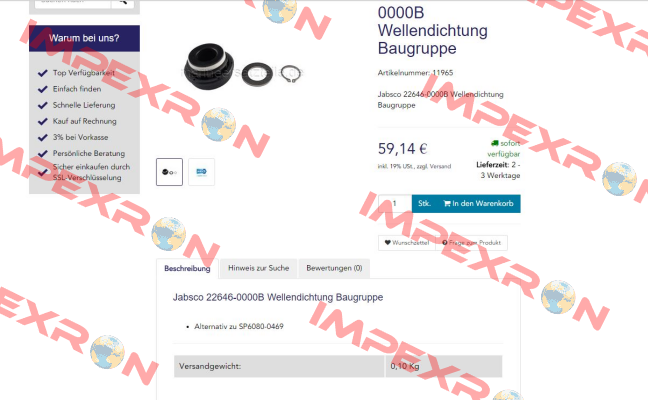This screenshot has height=400, width=648.
Task: Switch to the Hinweis zur Suche tab
Action: (259, 268)
